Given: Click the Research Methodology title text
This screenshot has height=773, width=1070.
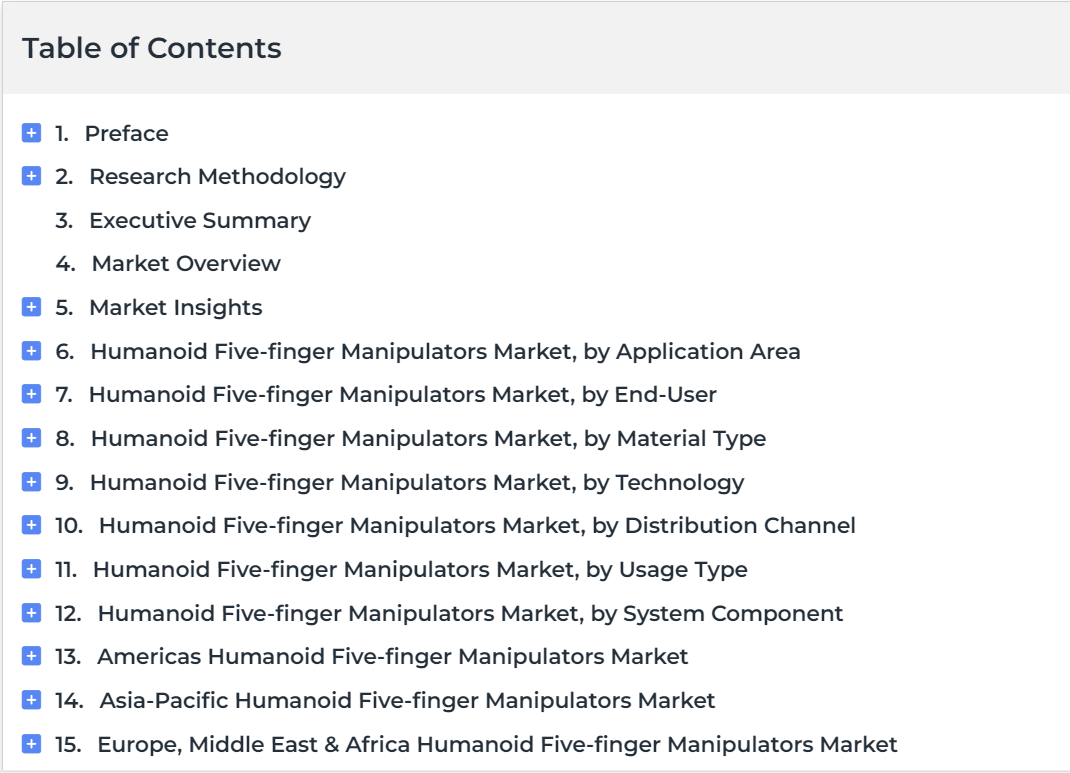Looking at the screenshot, I should pos(218,177).
